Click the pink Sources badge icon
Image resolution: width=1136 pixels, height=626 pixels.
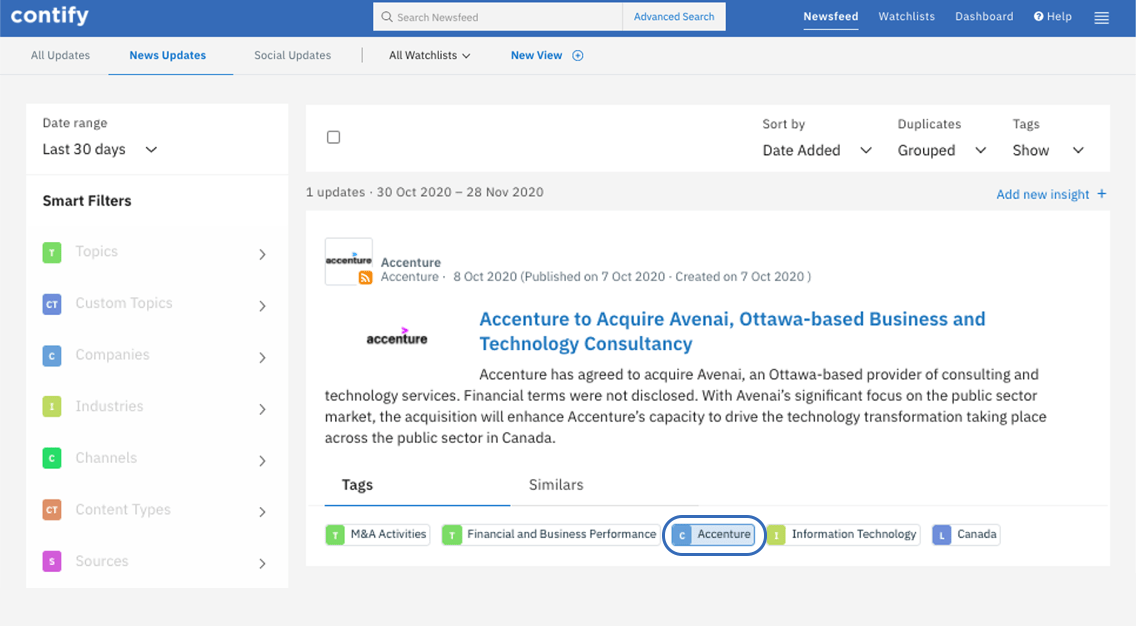(x=52, y=562)
